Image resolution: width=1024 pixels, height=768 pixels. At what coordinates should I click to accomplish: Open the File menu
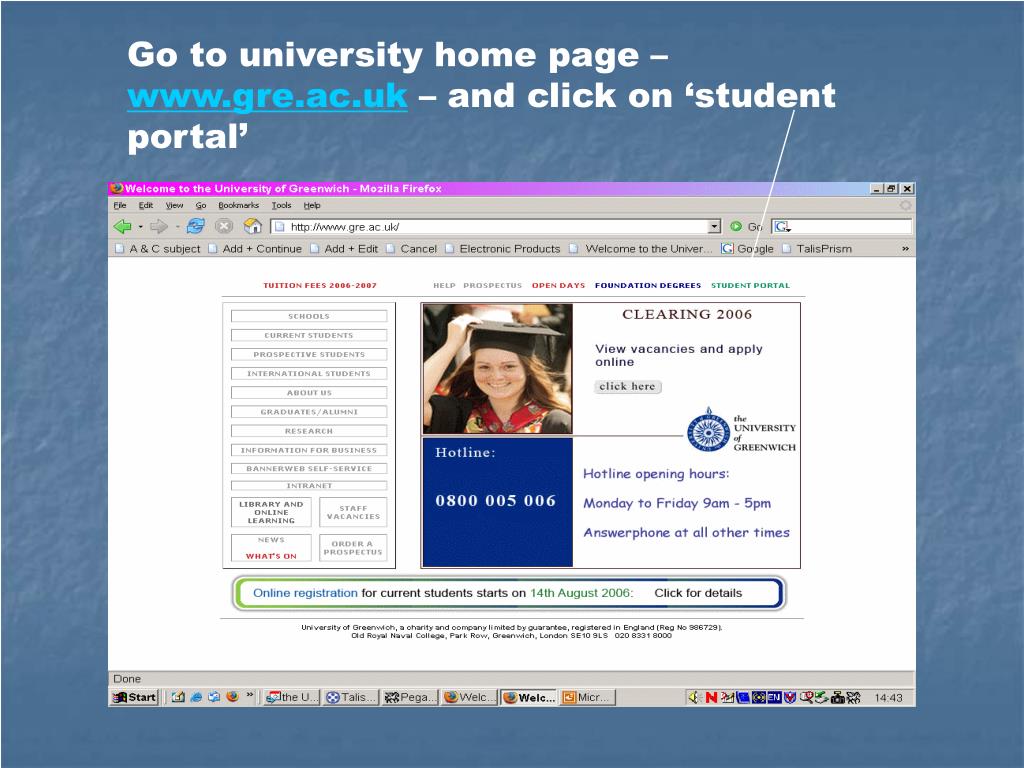point(120,205)
